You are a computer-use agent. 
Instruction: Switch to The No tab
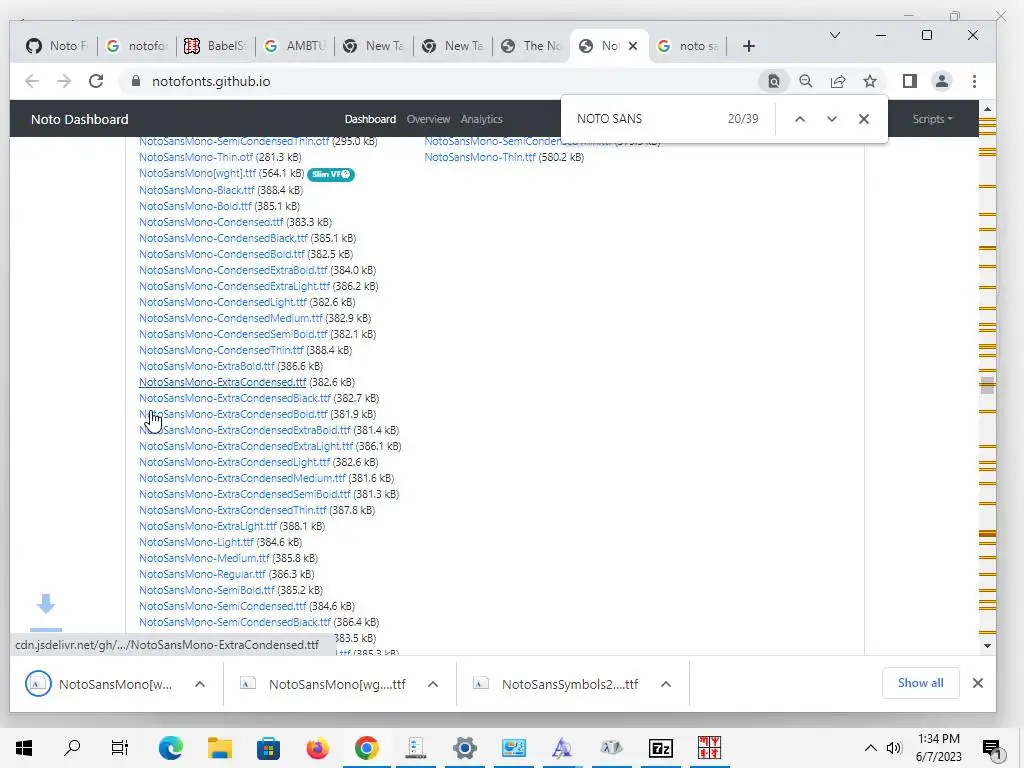pyautogui.click(x=532, y=46)
